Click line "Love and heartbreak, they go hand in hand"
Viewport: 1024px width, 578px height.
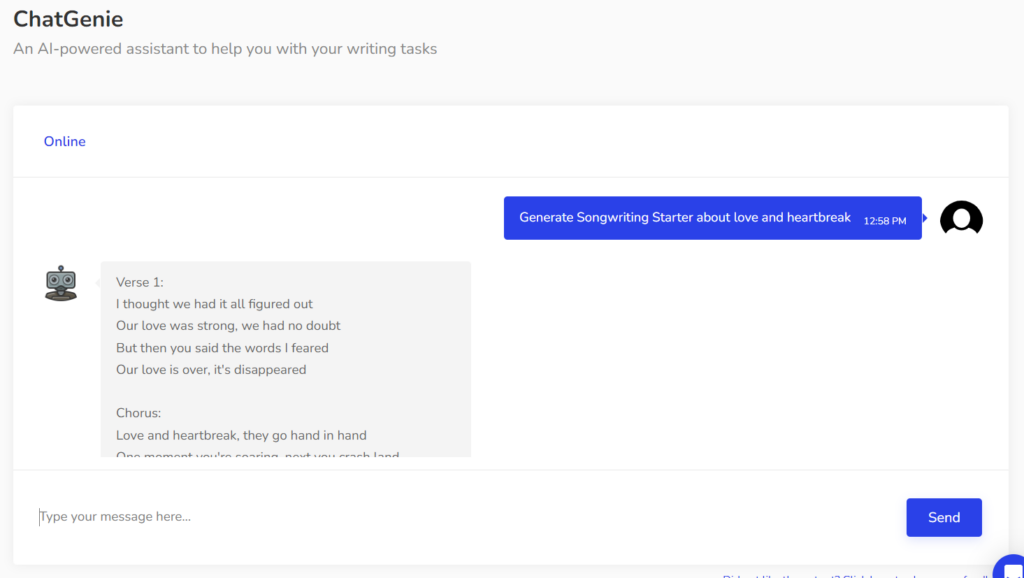tap(241, 435)
